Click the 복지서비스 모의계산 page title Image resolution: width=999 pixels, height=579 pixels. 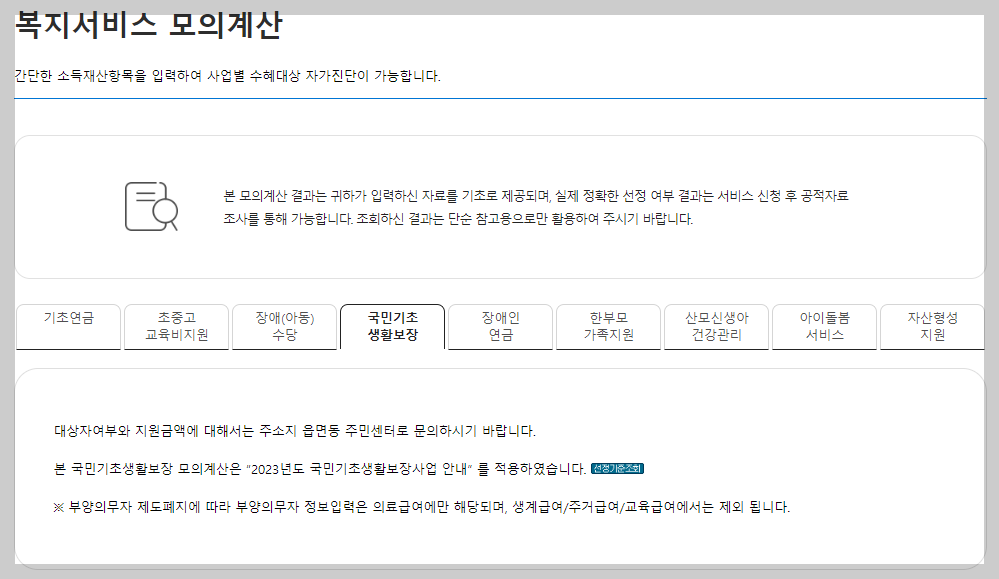tap(150, 23)
